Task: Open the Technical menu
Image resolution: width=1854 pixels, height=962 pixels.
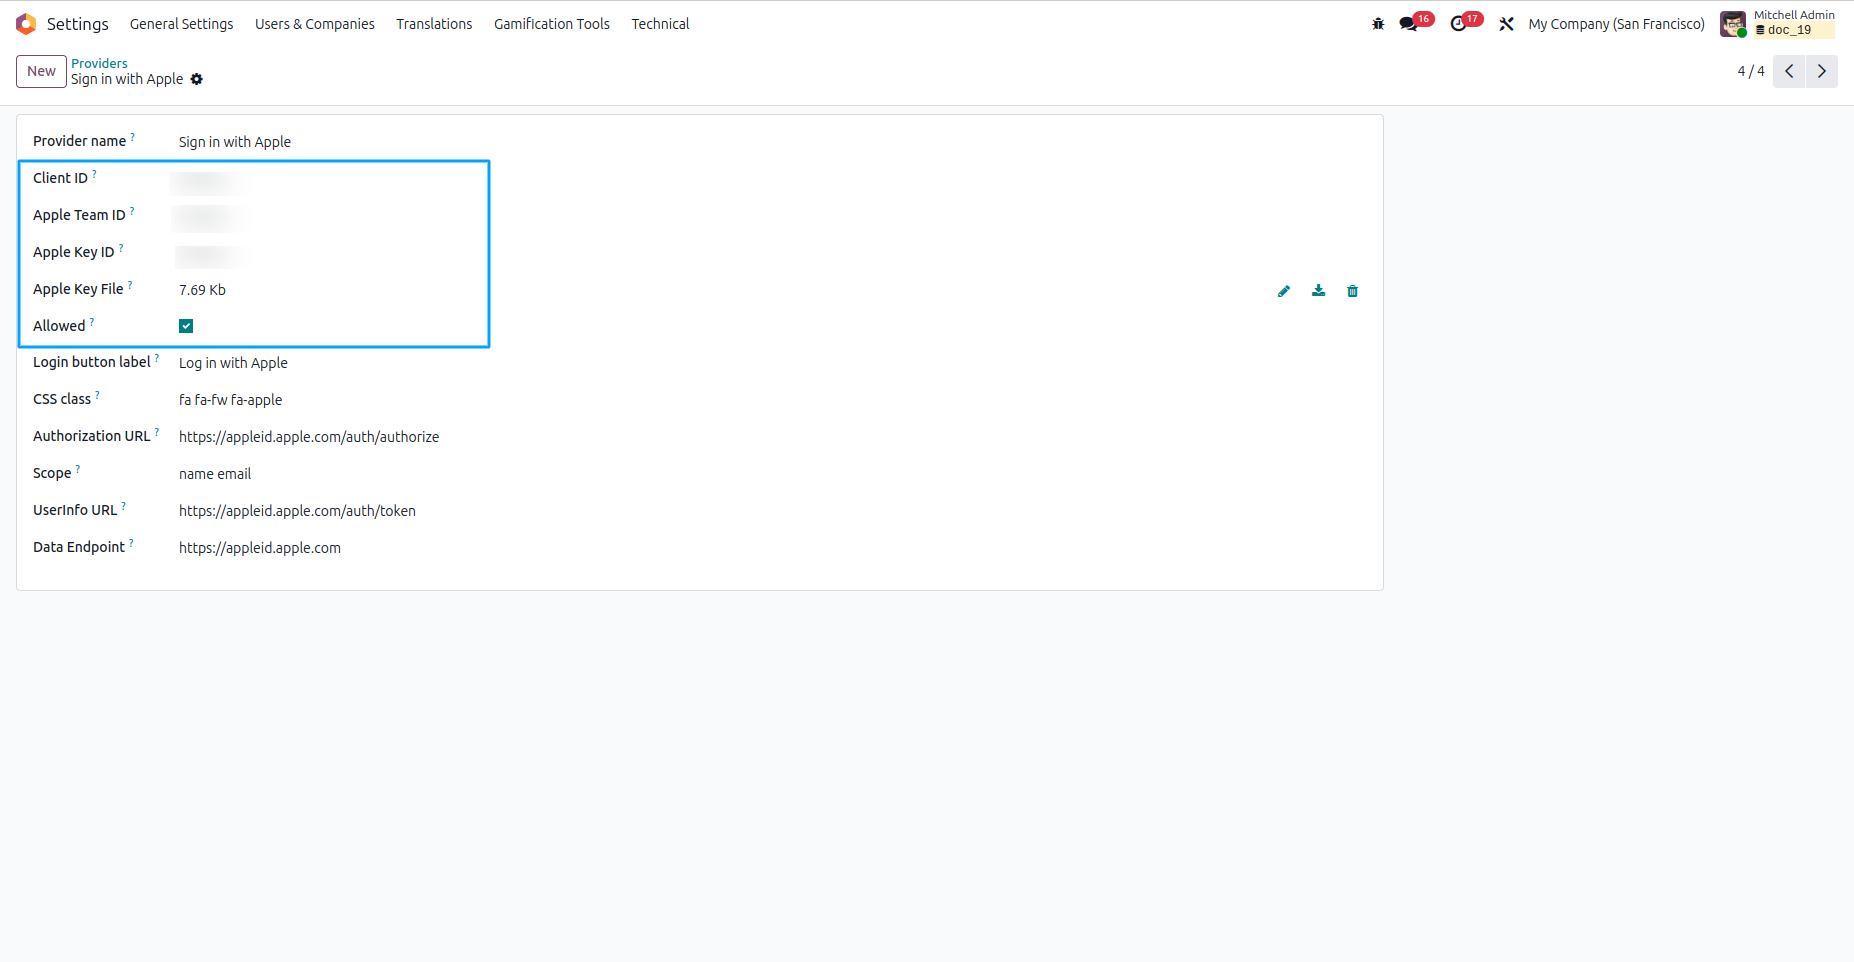Action: coord(660,24)
